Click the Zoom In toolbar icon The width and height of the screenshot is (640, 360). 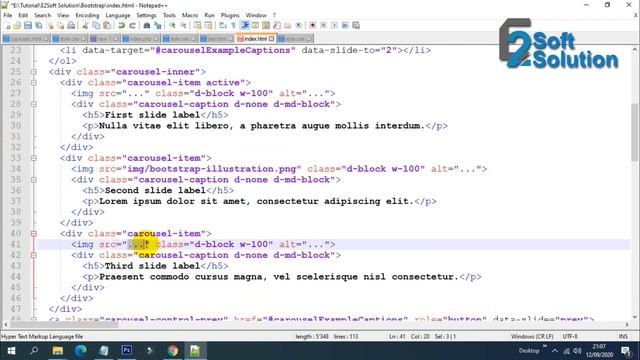(x=172, y=25)
